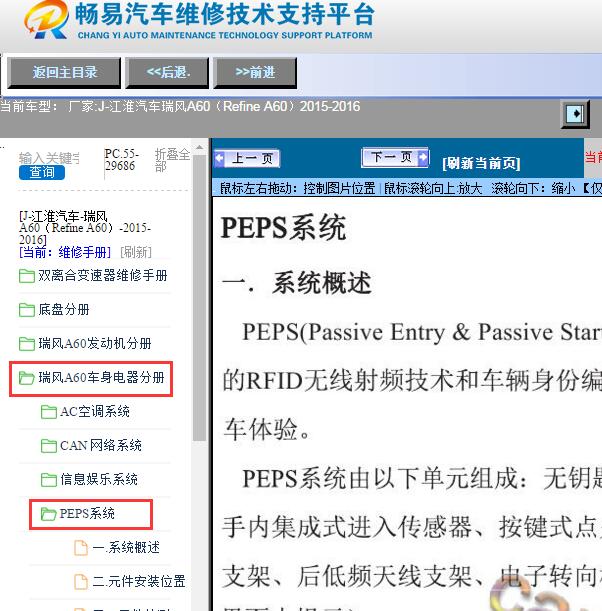Click the 当前：维修手册 link
The width and height of the screenshot is (602, 611).
click(x=65, y=253)
